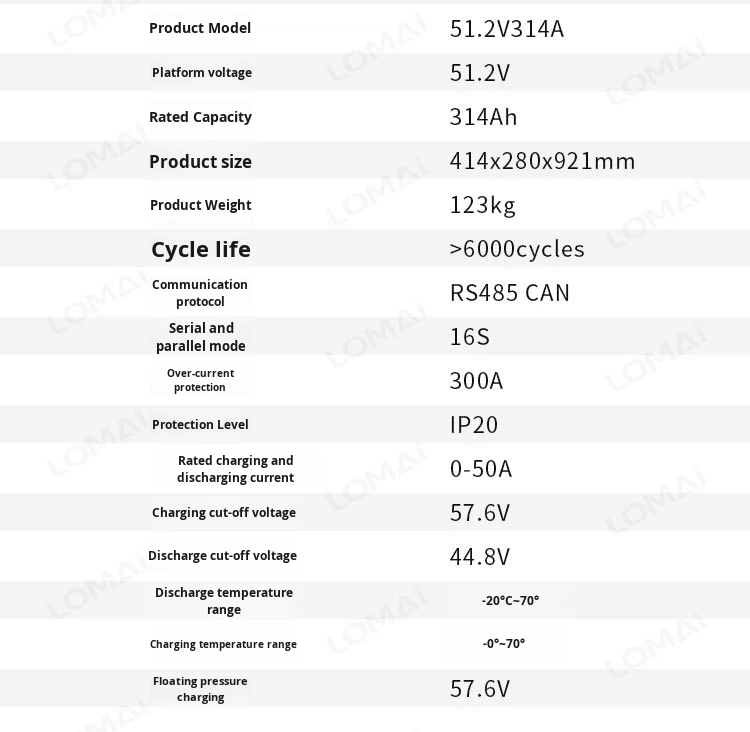Select the >6000cycles value
This screenshot has height=732, width=750.
coord(517,249)
